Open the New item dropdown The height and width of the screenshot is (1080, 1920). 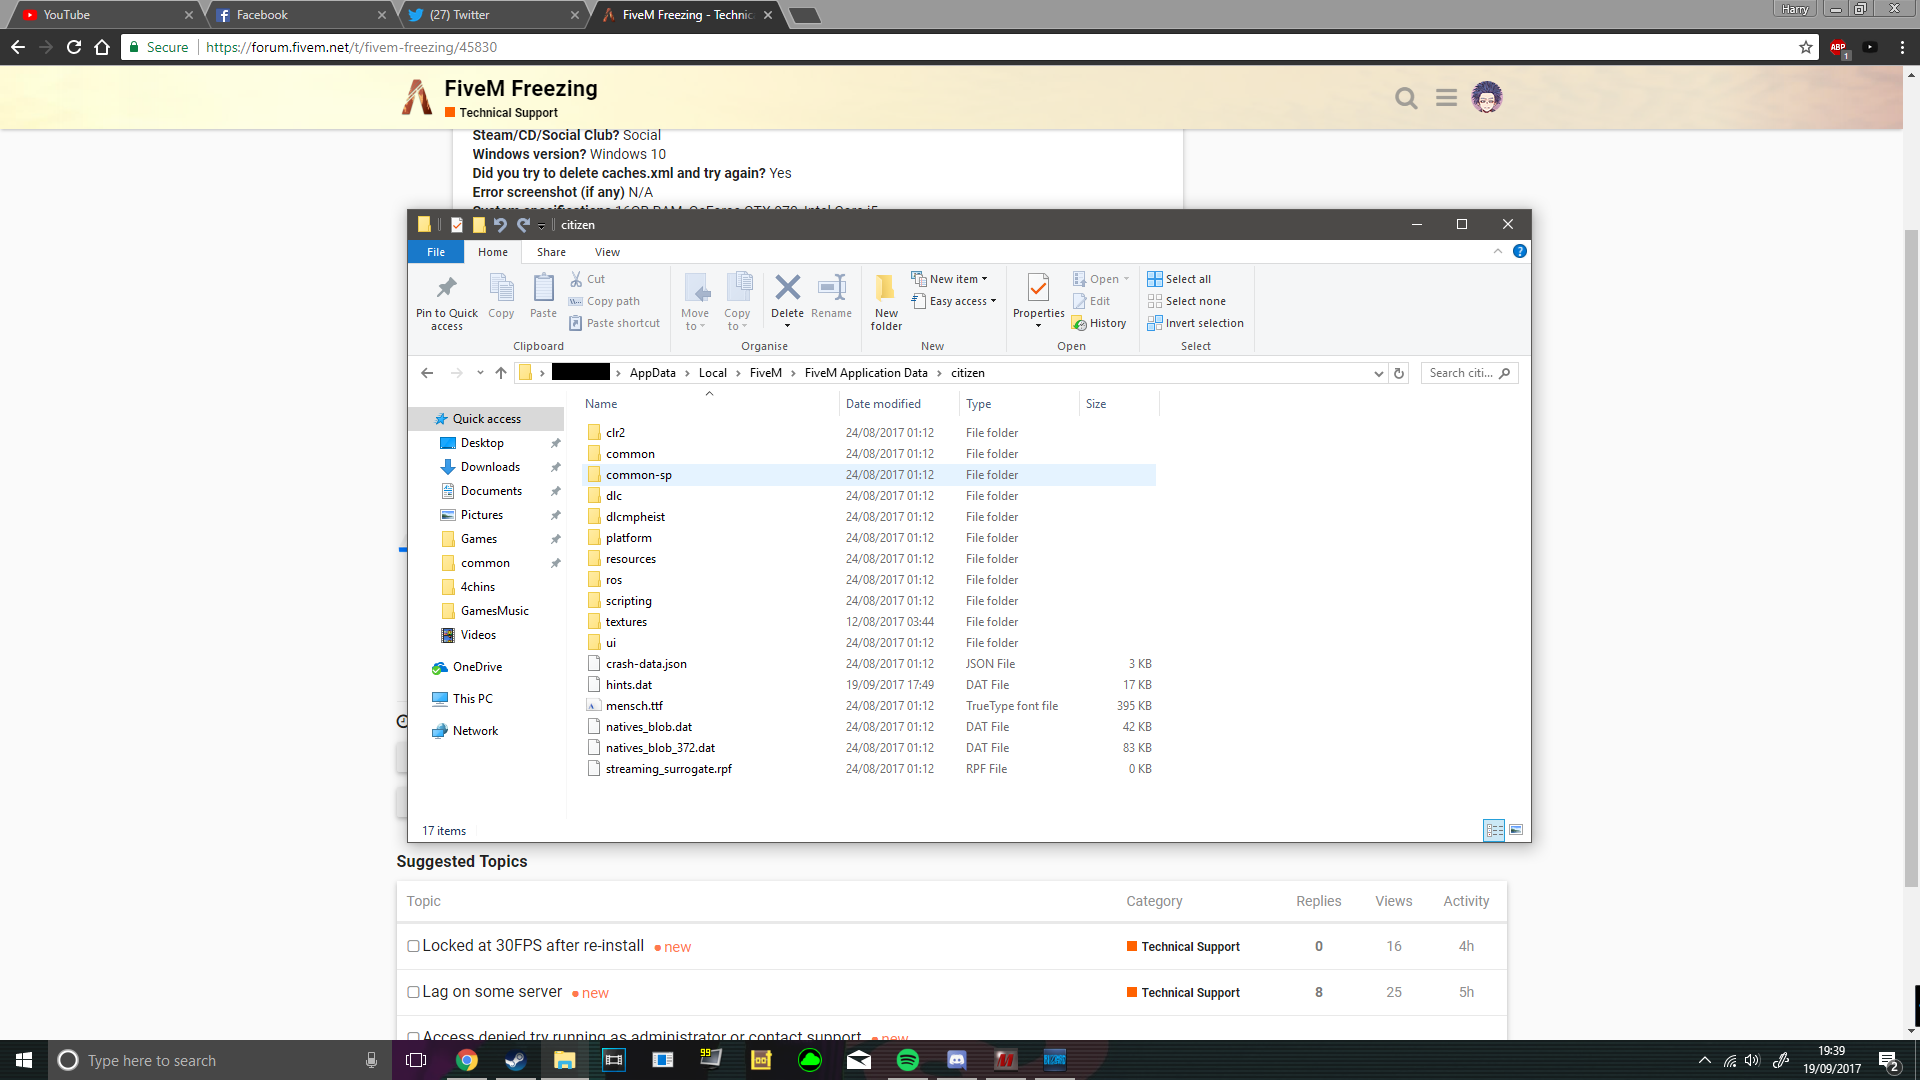point(949,279)
